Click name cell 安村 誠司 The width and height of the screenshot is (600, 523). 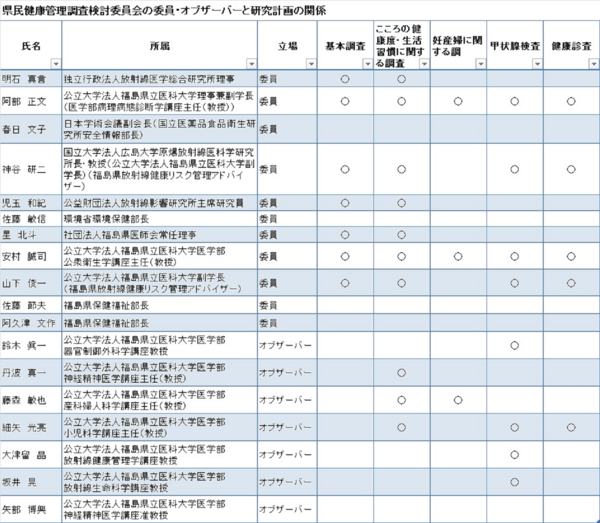(31, 256)
